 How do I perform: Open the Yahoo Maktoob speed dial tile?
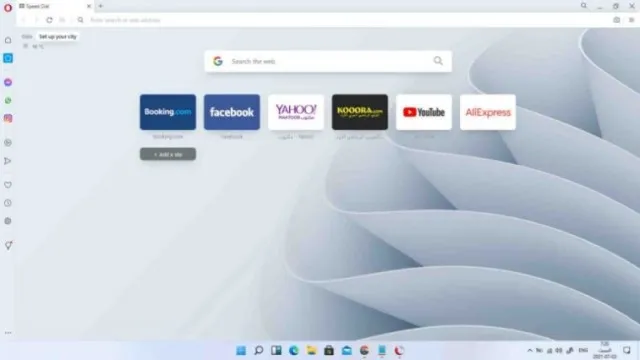[x=296, y=112]
